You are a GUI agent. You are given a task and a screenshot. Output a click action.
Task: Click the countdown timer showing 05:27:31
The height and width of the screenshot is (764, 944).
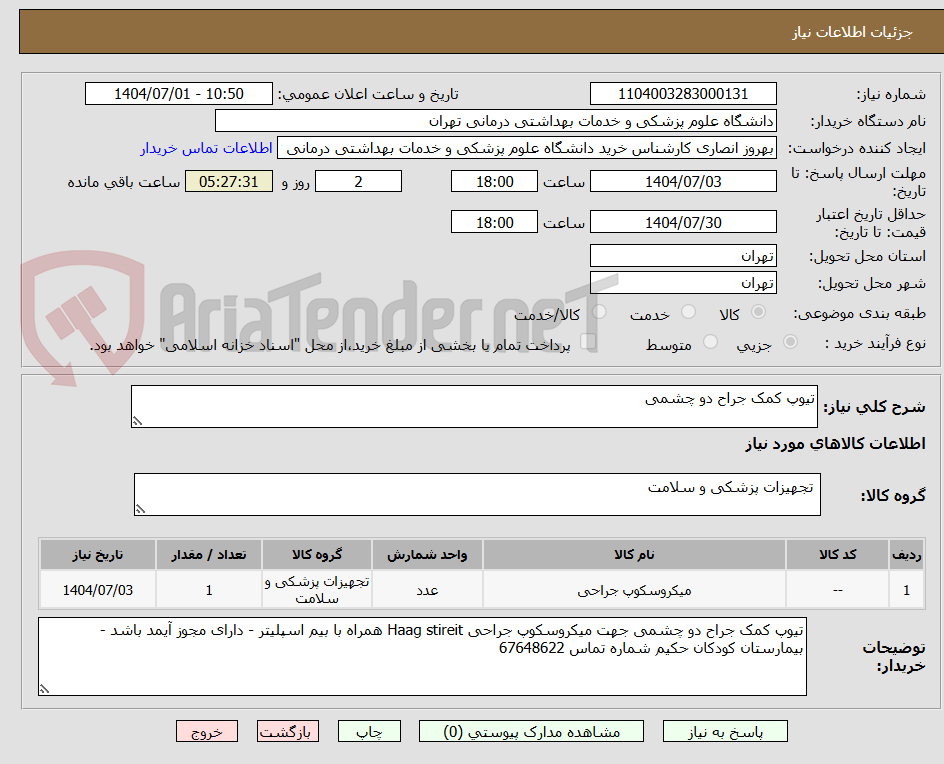click(228, 182)
